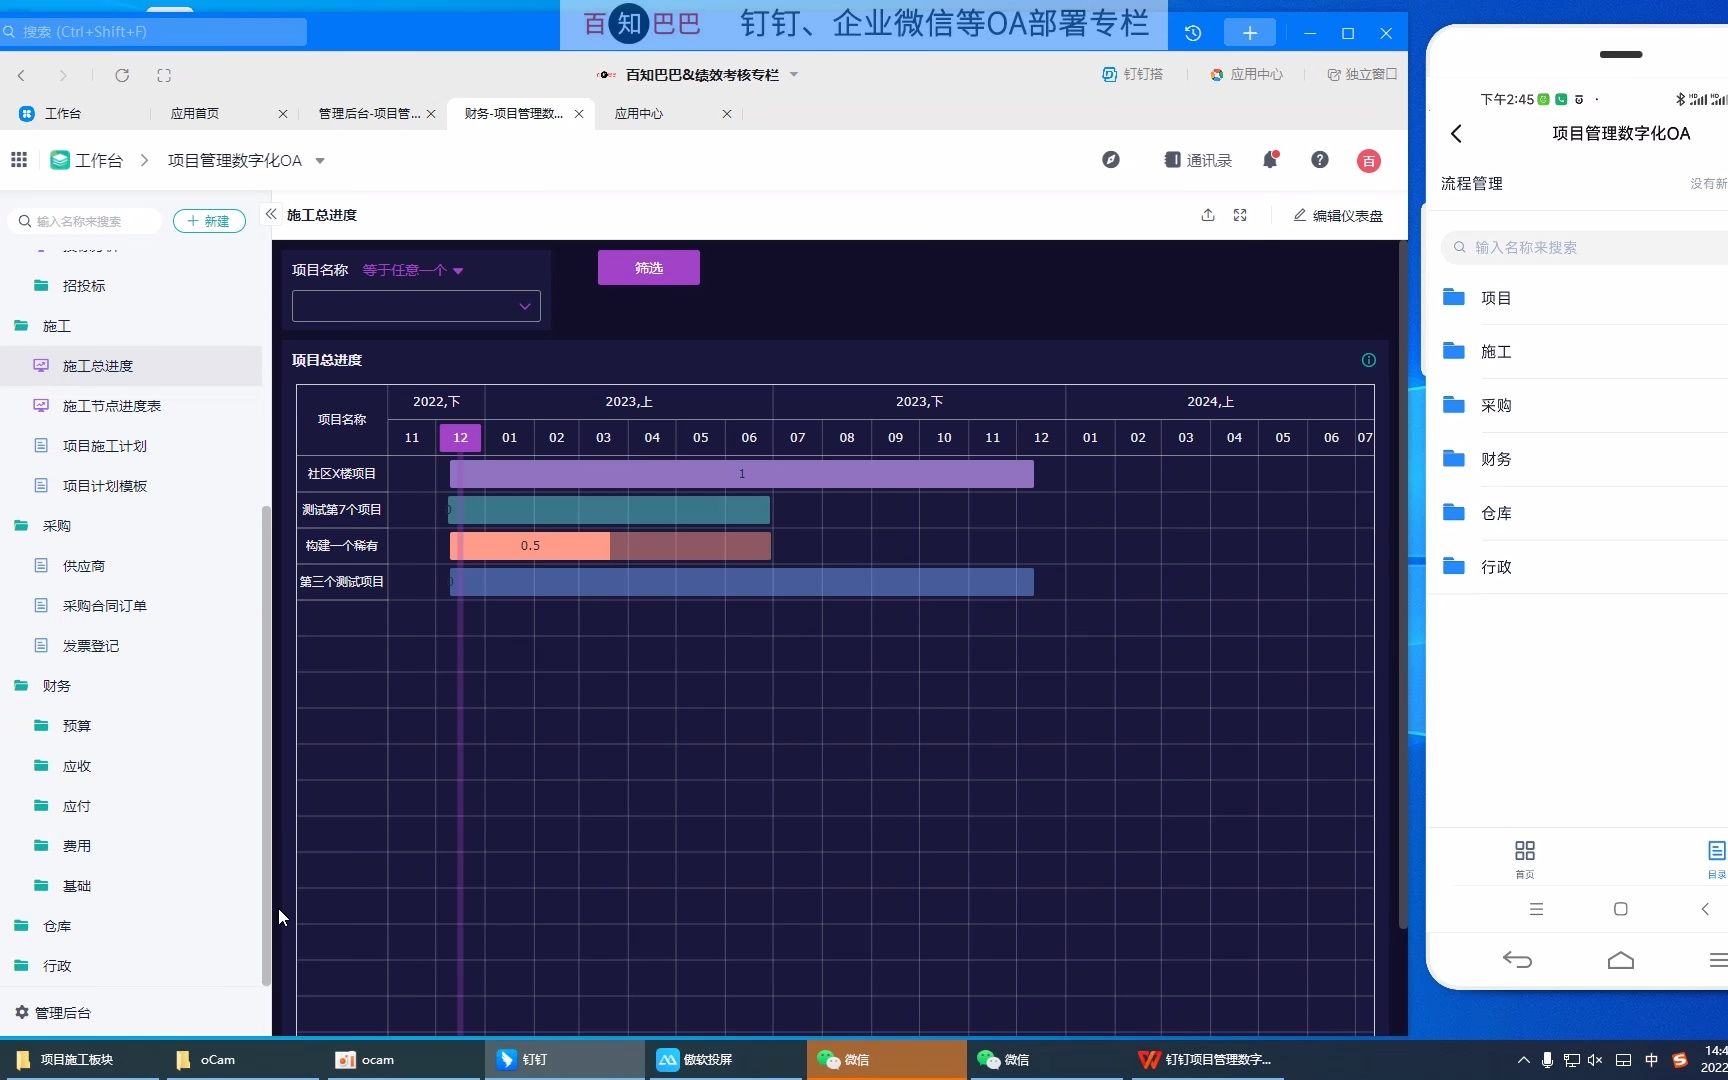This screenshot has width=1728, height=1080.
Task: Open the help question mark icon
Action: pos(1320,160)
